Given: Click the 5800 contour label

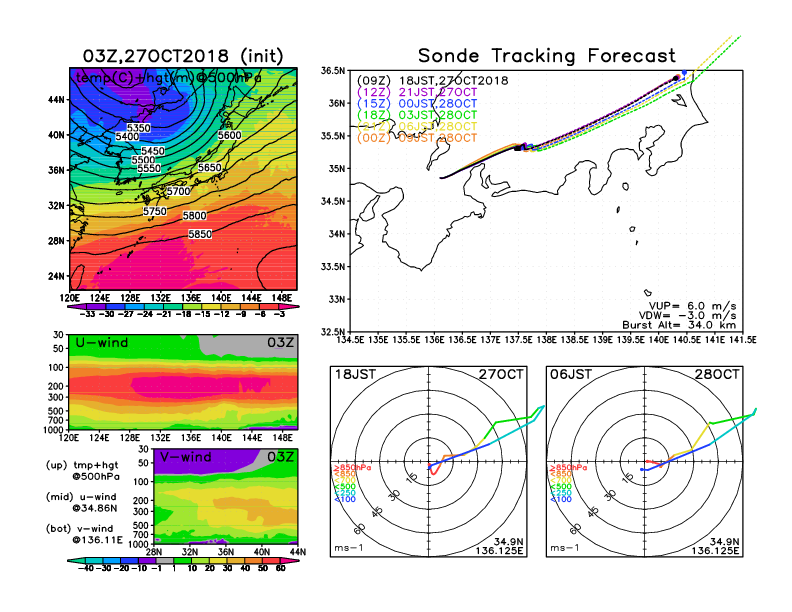Looking at the screenshot, I should 194,216.
